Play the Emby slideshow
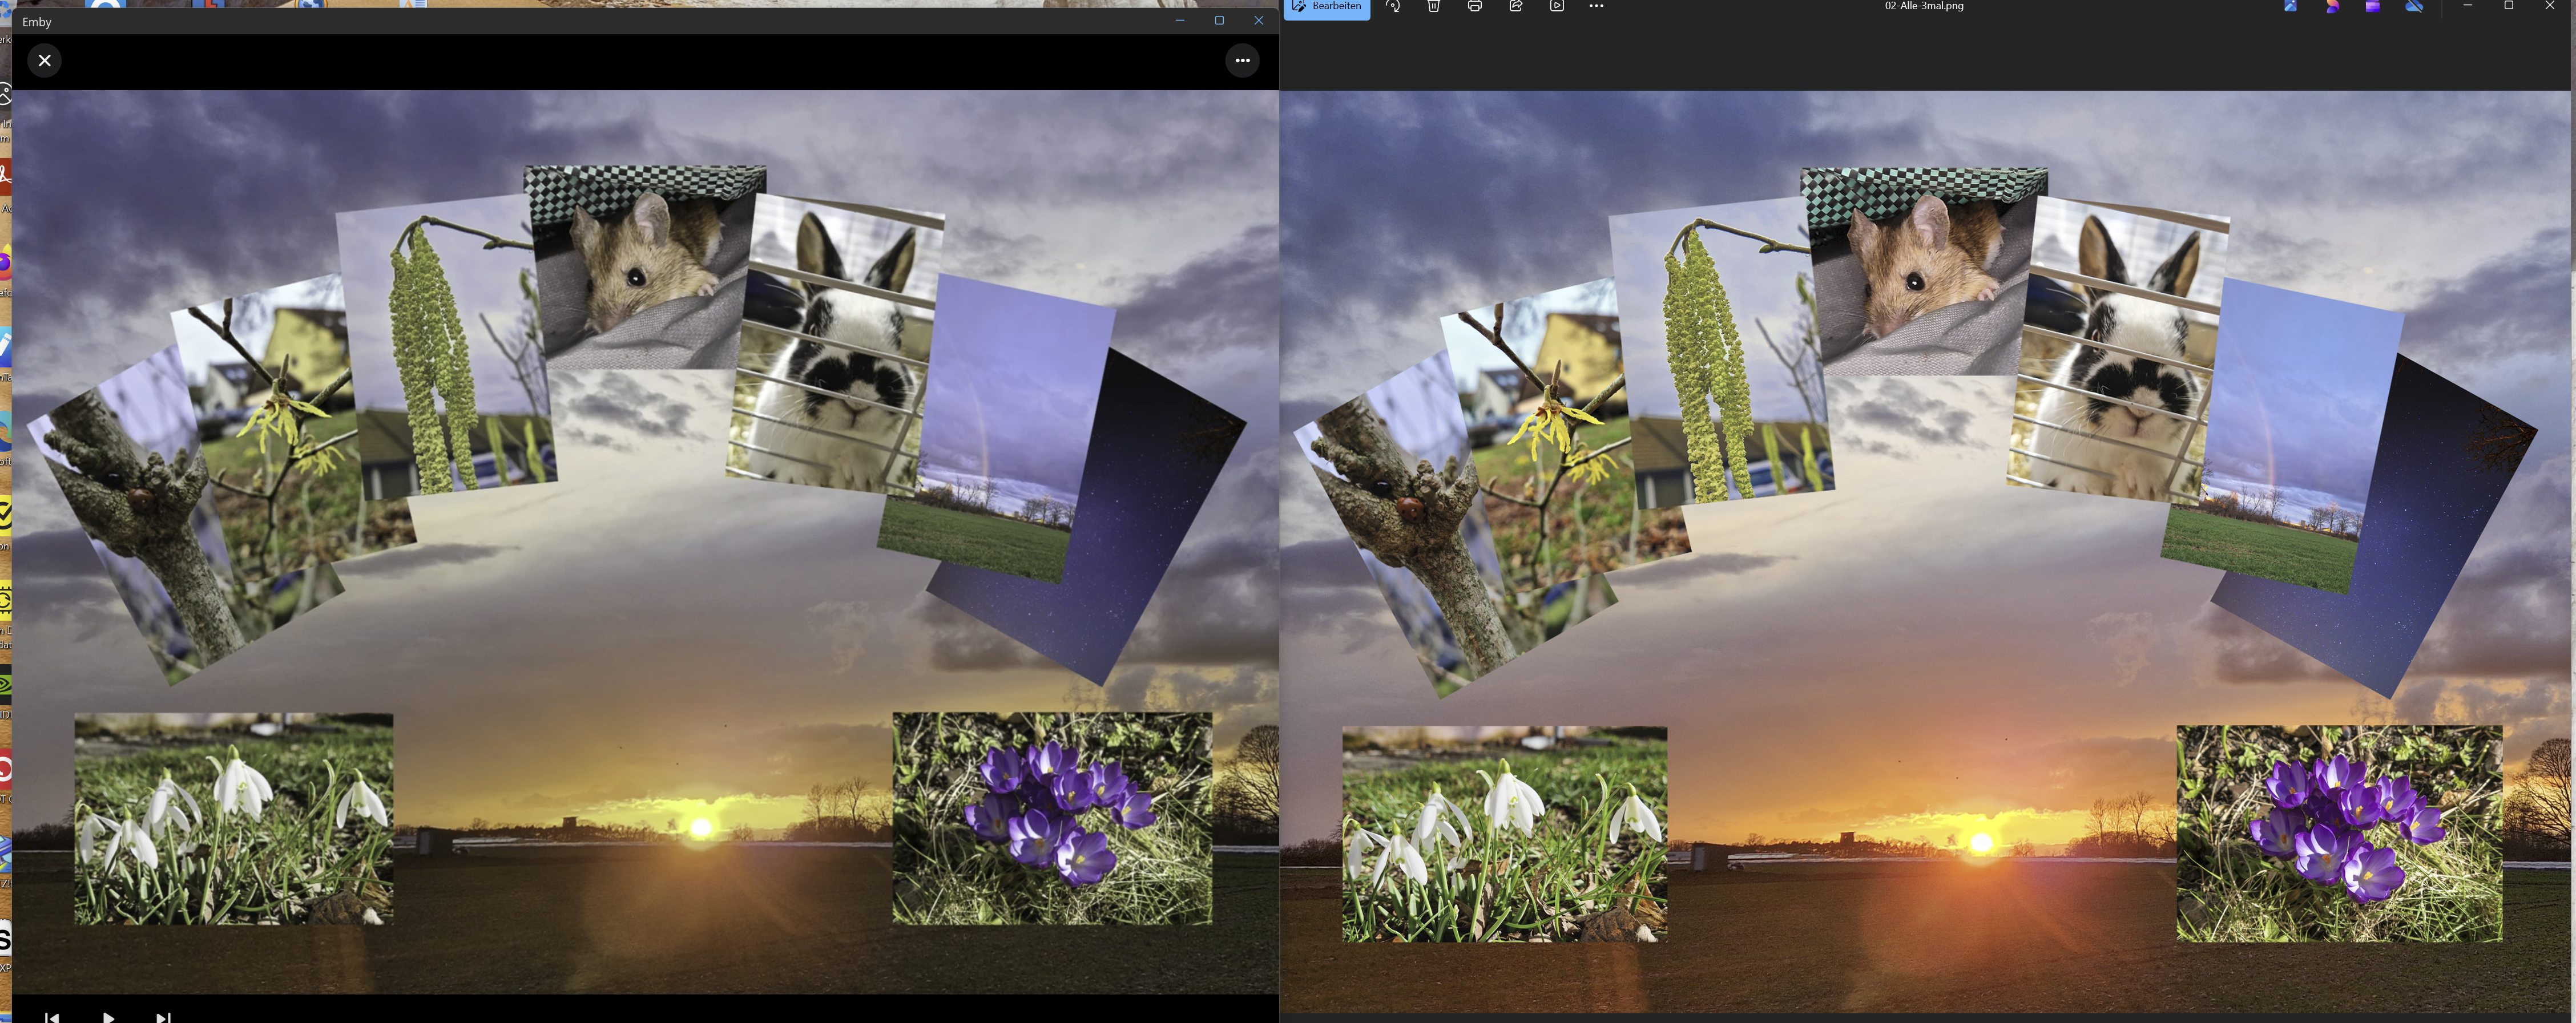The height and width of the screenshot is (1023, 2576). (x=108, y=1018)
